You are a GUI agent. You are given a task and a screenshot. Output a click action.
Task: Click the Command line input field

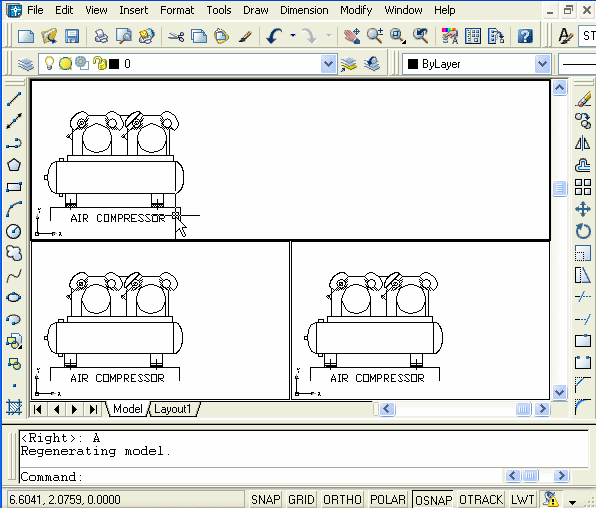[262, 476]
